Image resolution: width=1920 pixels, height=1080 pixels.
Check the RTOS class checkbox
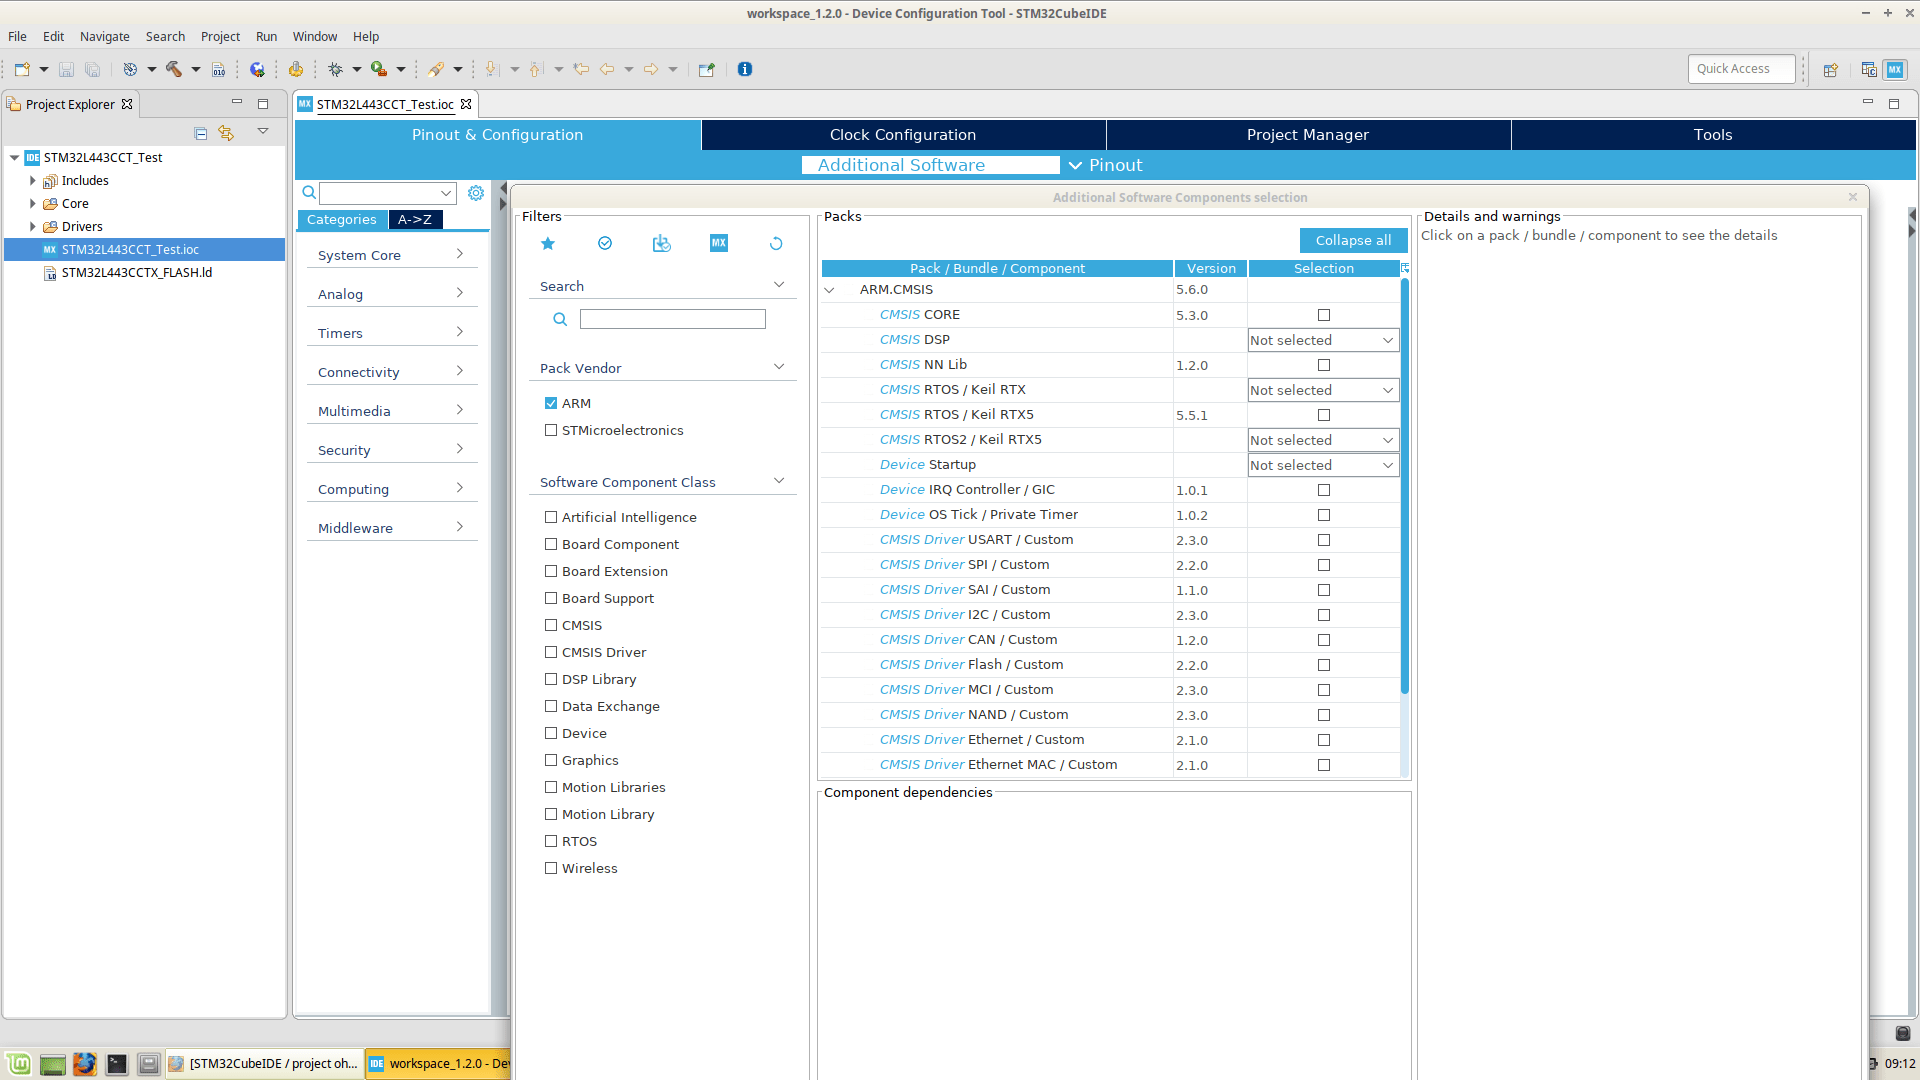tap(551, 841)
